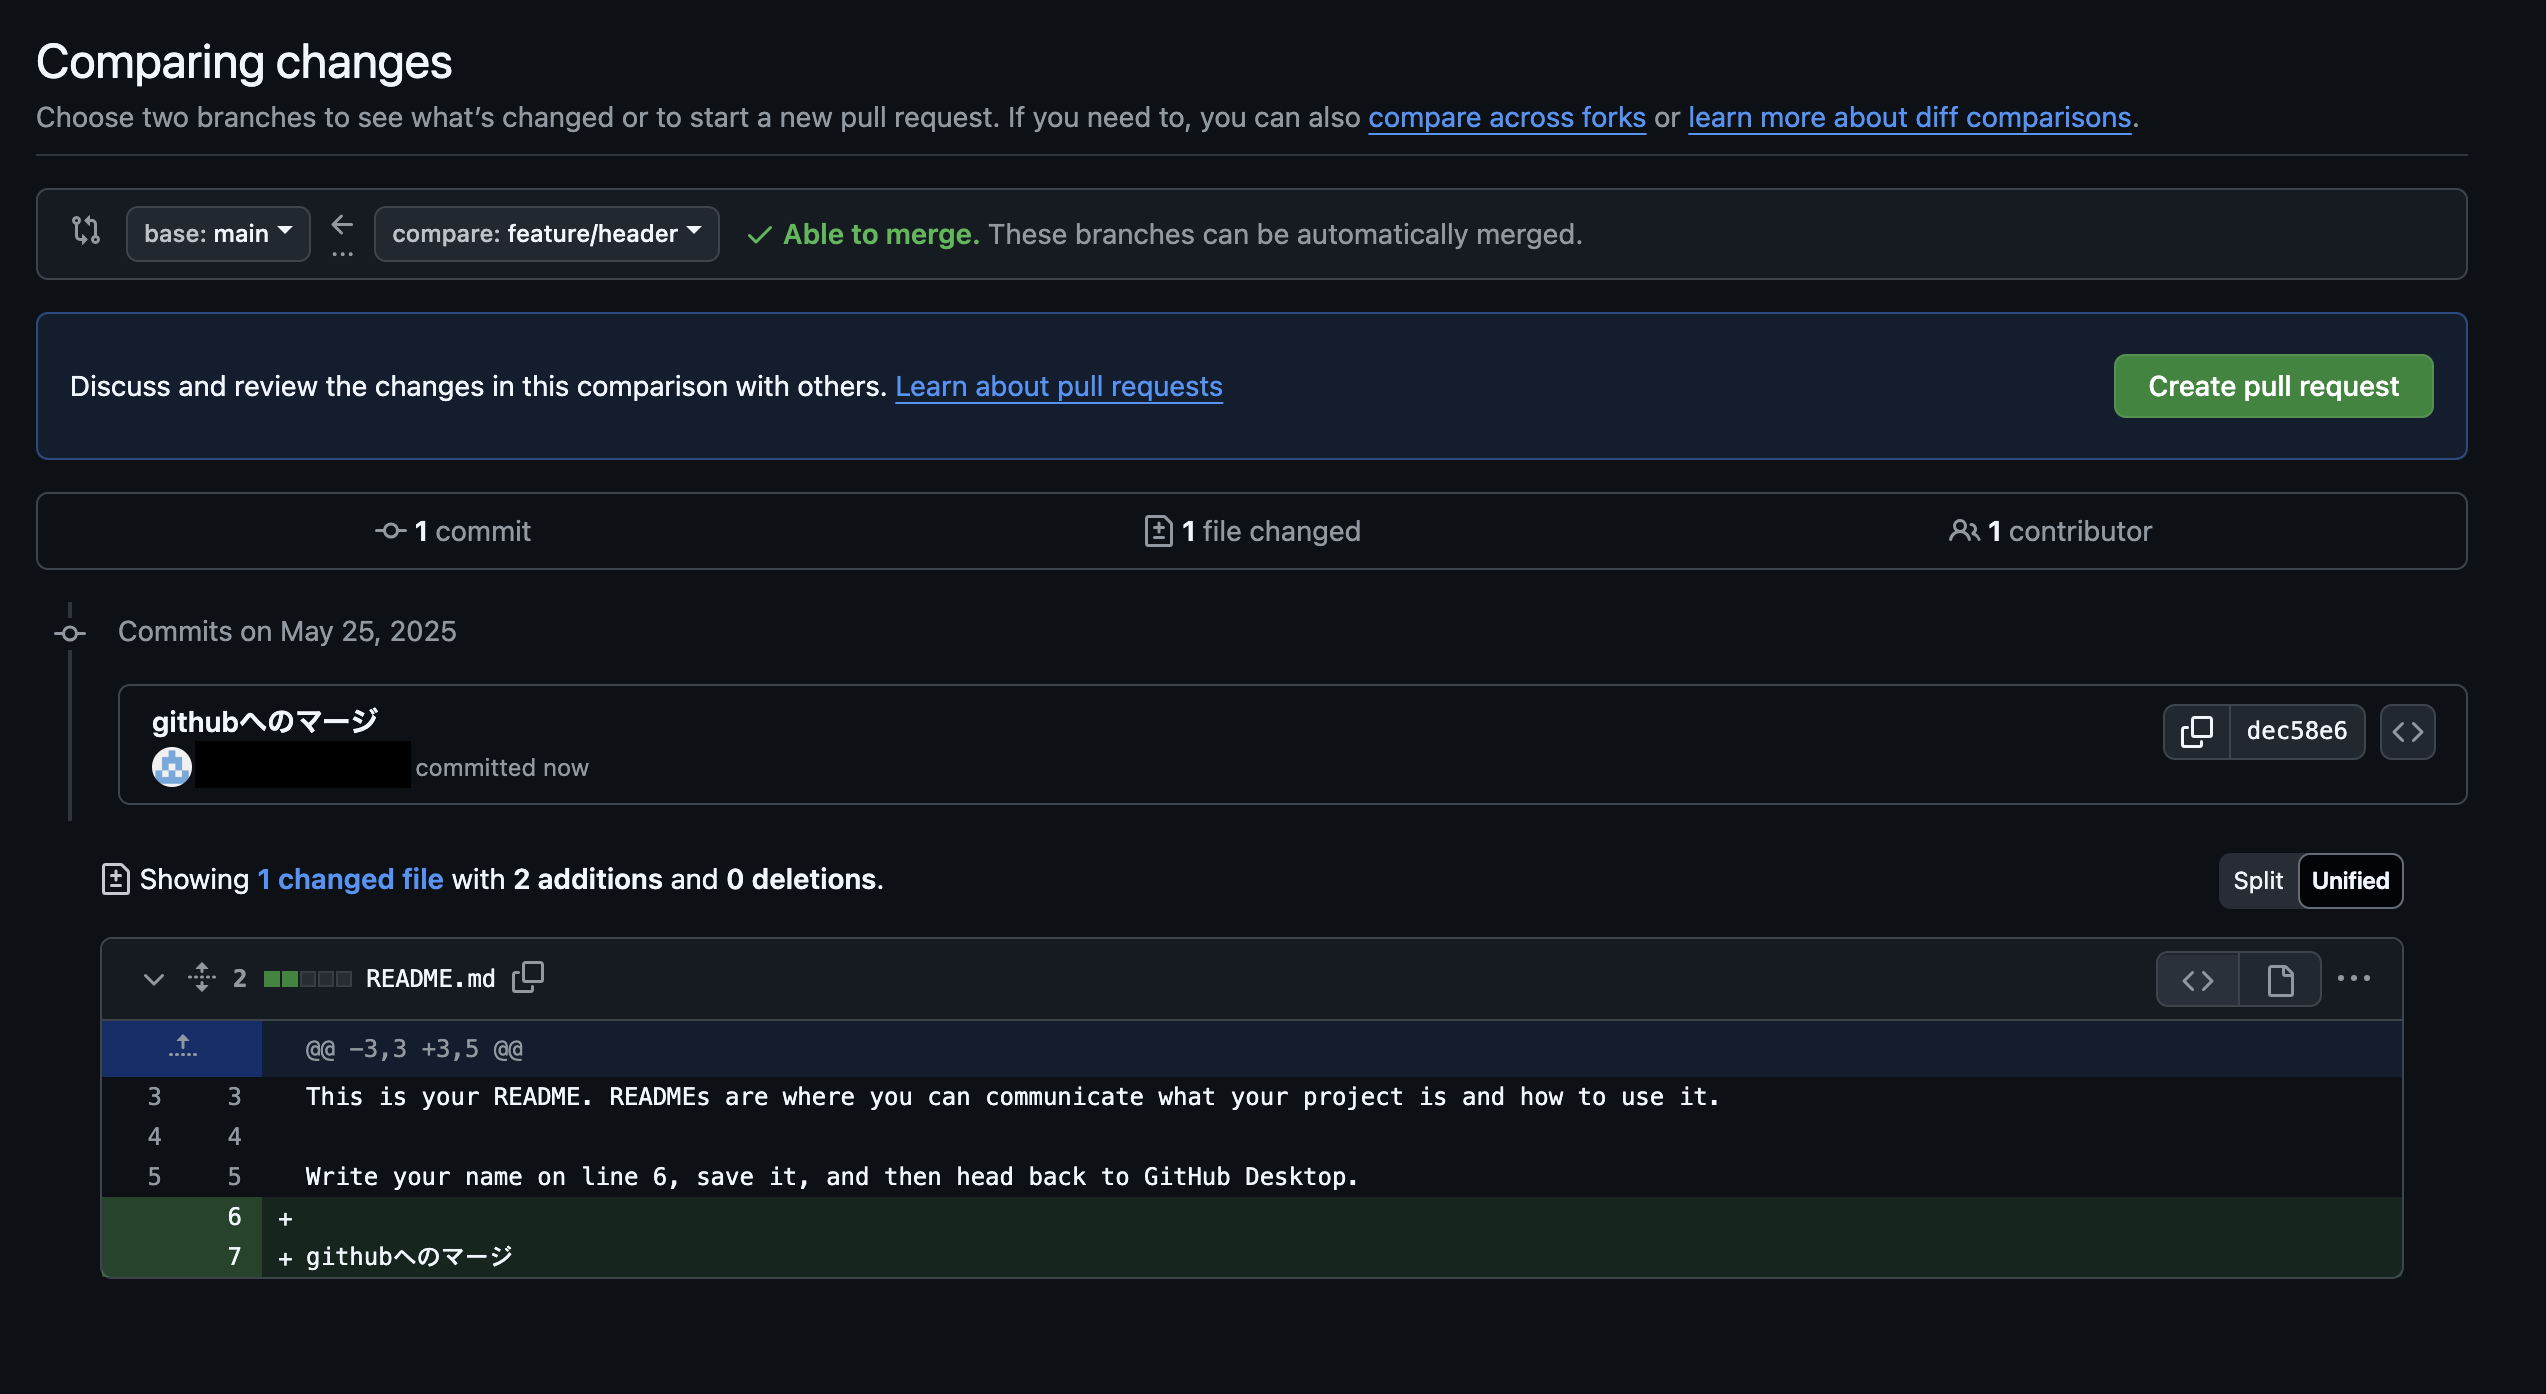Viewport: 2546px width, 1394px height.
Task: Select the 1 commit tab
Action: pos(453,531)
